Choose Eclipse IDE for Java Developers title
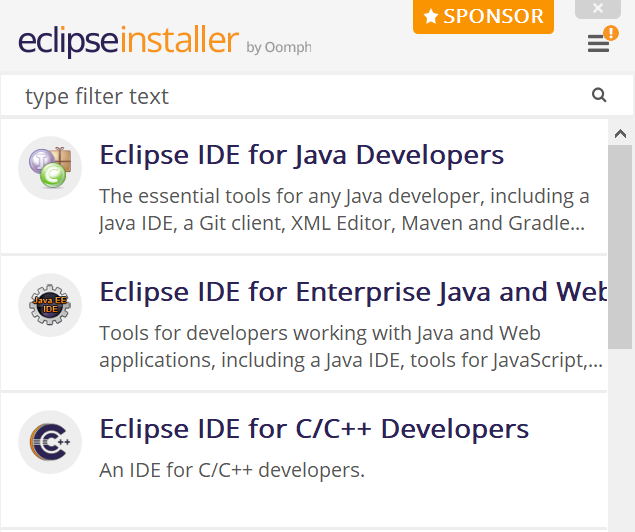Viewport: 635px width, 532px height. tap(302, 155)
